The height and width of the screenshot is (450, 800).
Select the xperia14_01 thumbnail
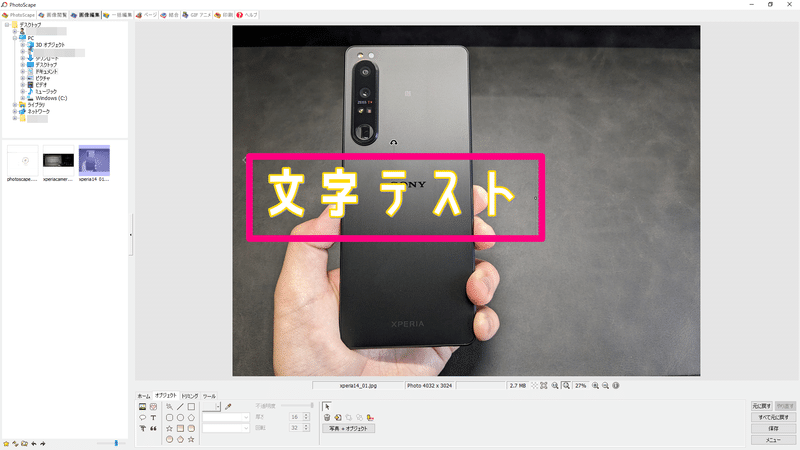(94, 163)
